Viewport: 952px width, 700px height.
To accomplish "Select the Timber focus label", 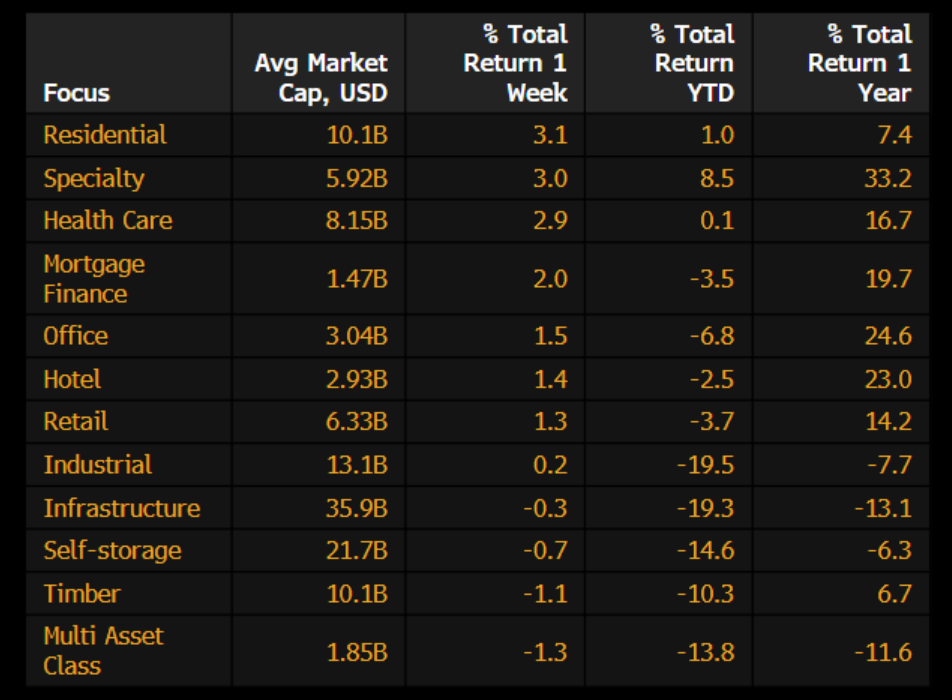I will coord(82,594).
